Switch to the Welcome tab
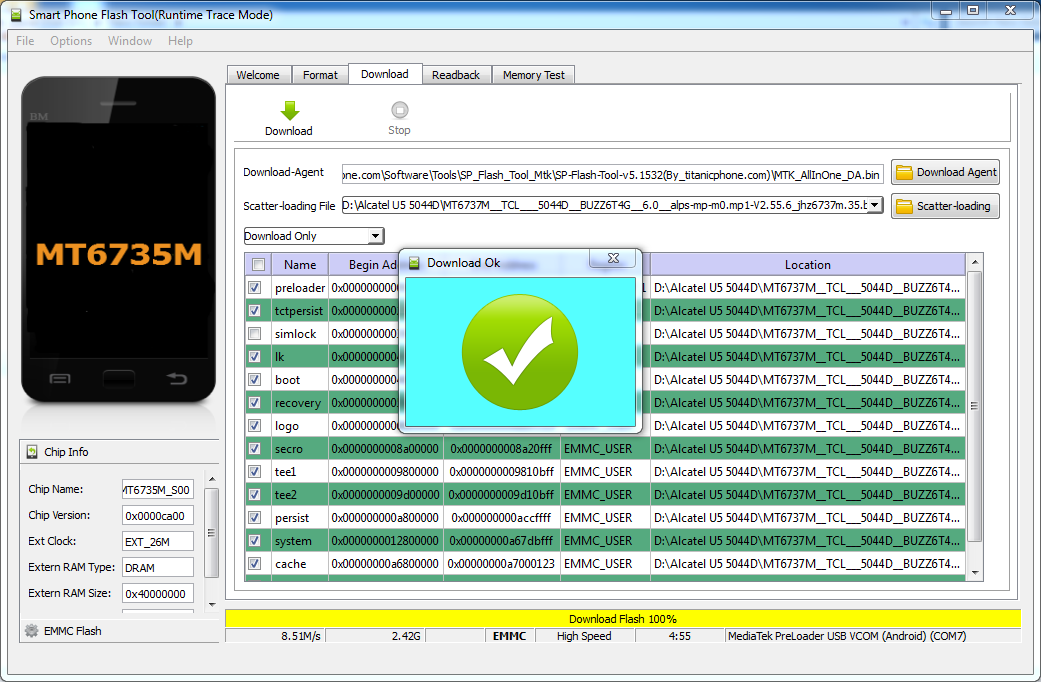 [x=258, y=75]
